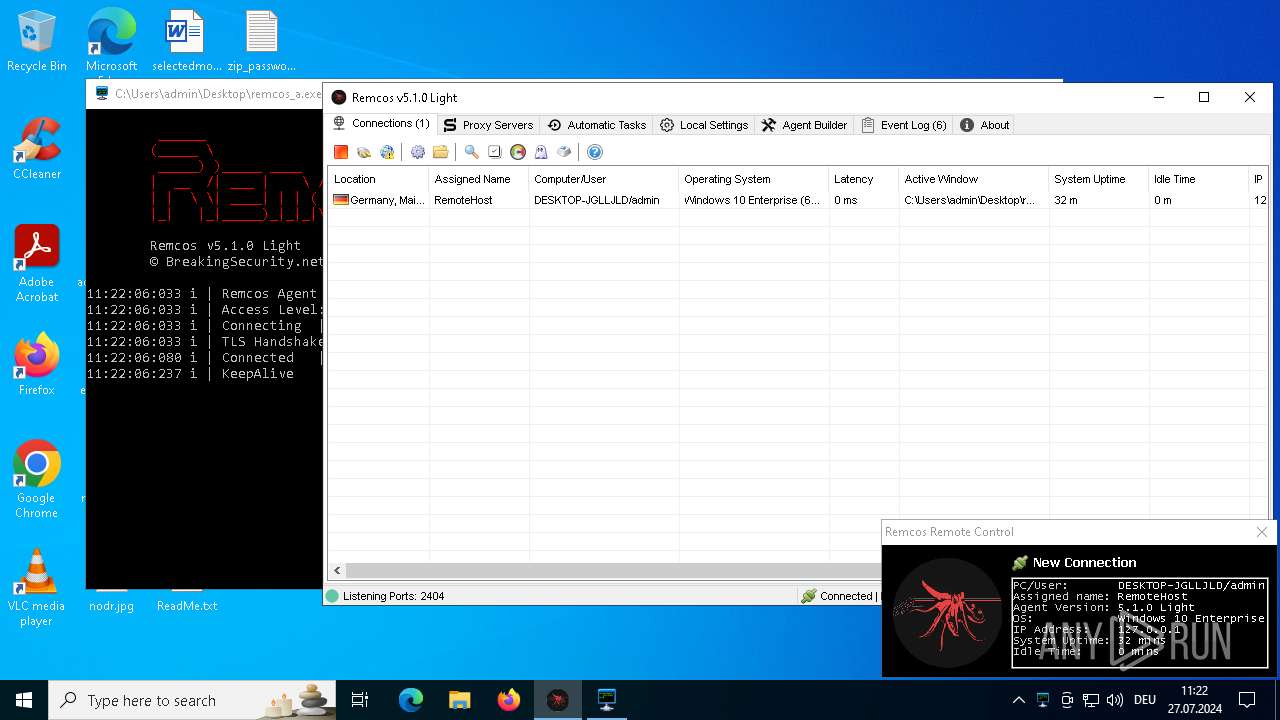The image size is (1280, 720).
Task: Sort by the Computer/User column header
Action: [x=603, y=179]
